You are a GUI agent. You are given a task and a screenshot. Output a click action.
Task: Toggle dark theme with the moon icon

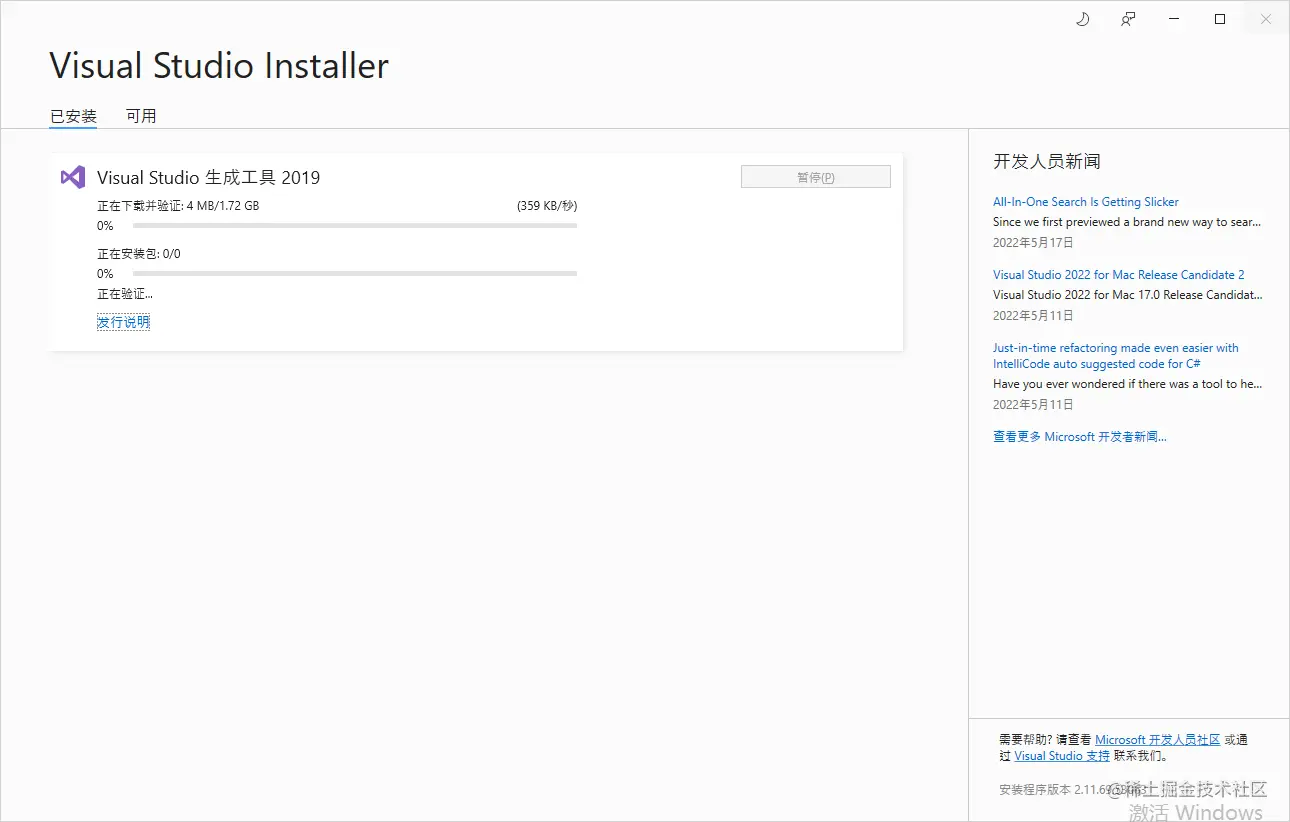[x=1082, y=19]
